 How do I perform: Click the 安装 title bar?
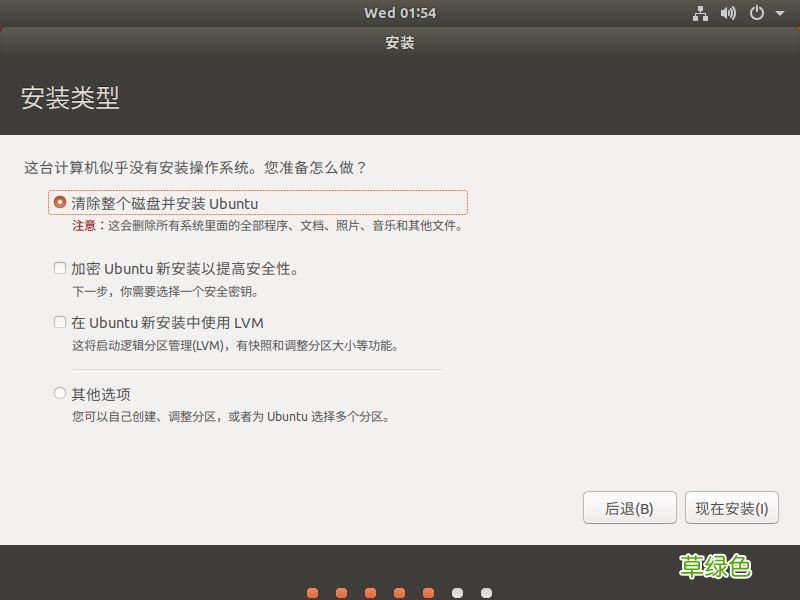coord(400,44)
